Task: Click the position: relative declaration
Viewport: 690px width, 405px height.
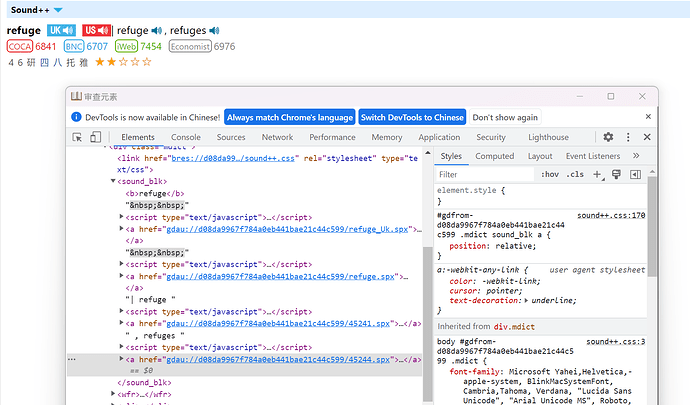Action: pos(493,246)
